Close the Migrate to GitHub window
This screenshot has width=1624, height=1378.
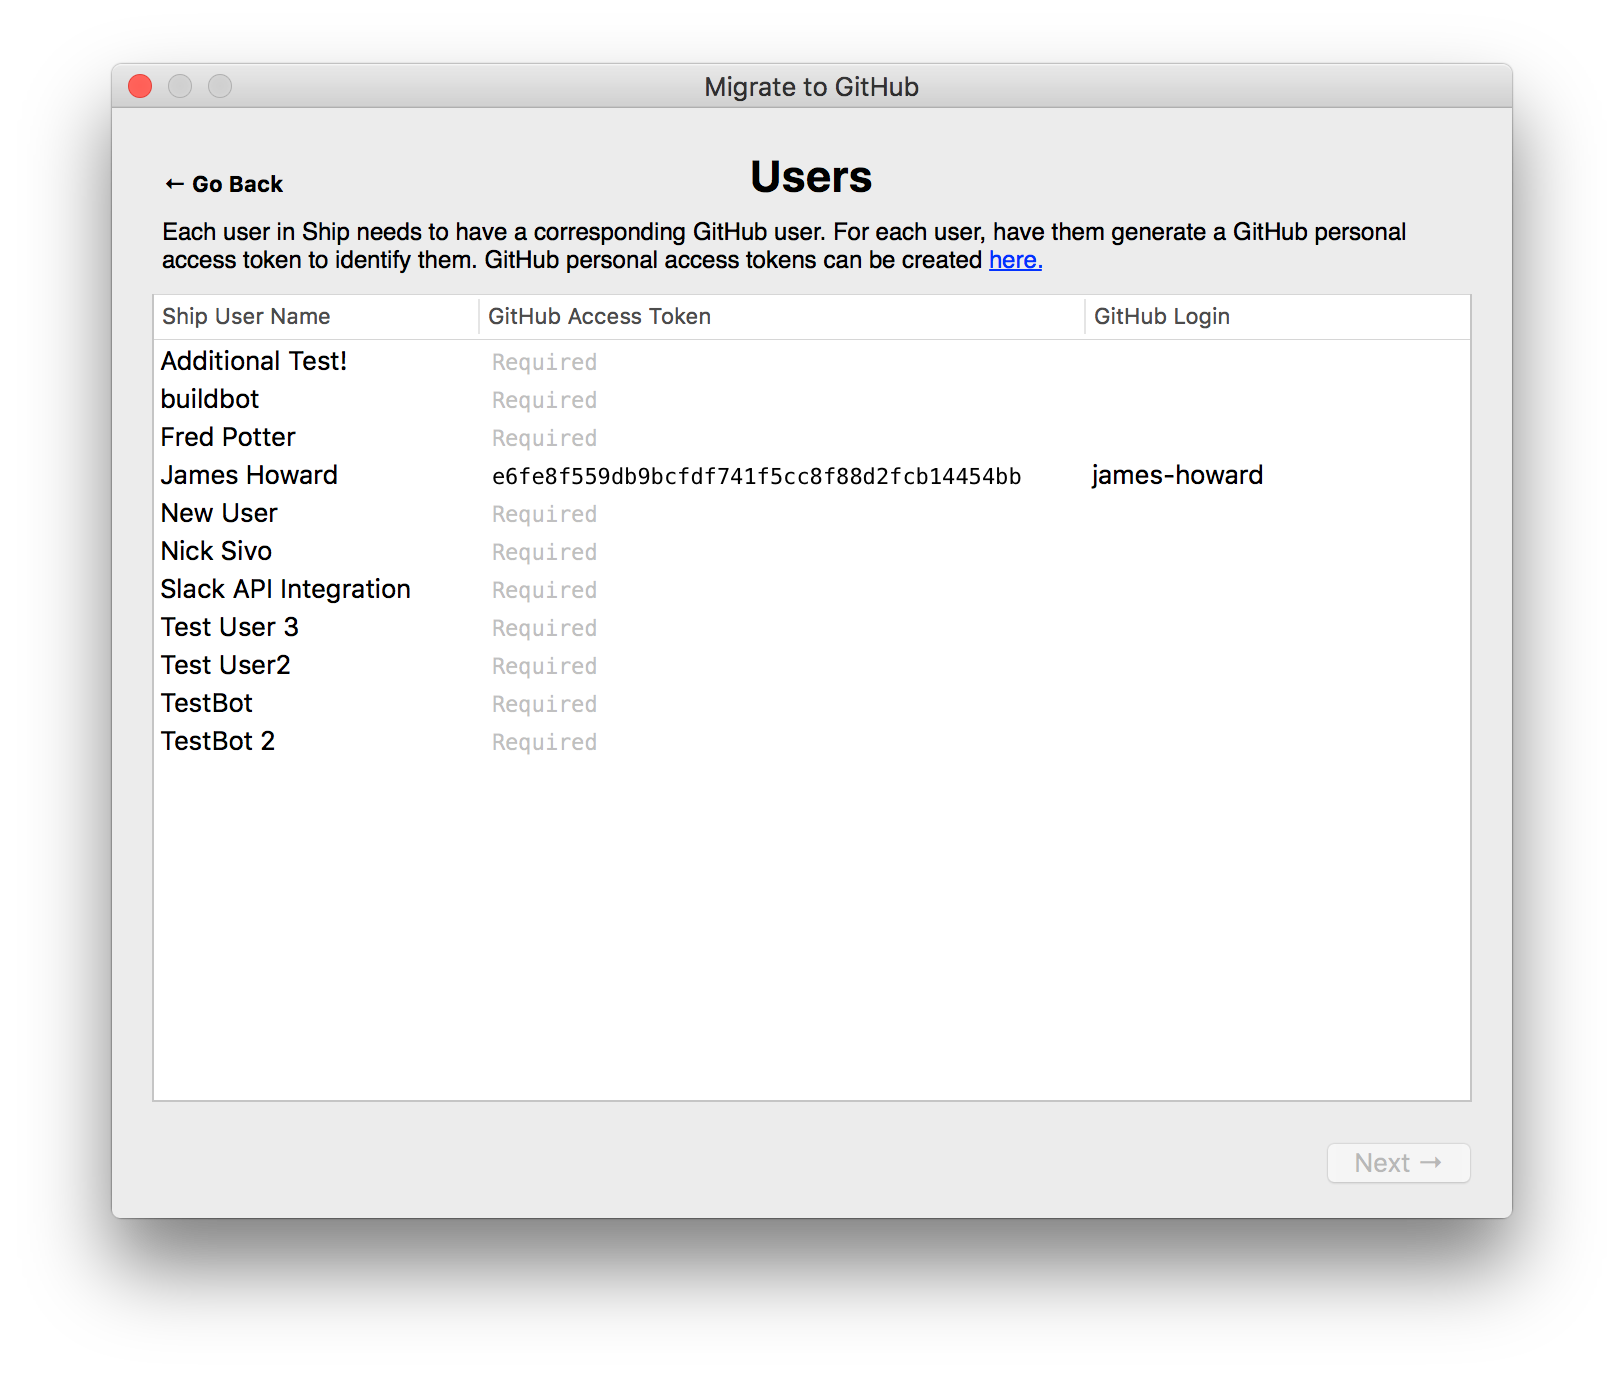pos(140,87)
